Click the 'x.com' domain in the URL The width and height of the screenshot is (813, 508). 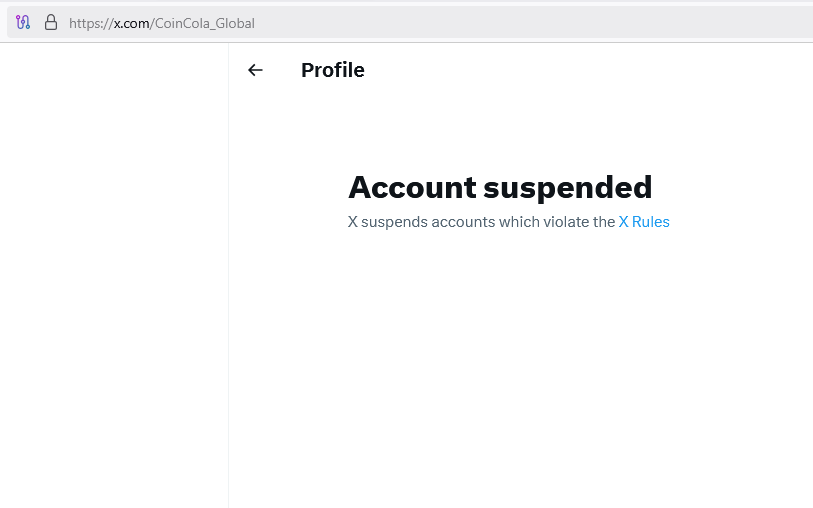[132, 23]
